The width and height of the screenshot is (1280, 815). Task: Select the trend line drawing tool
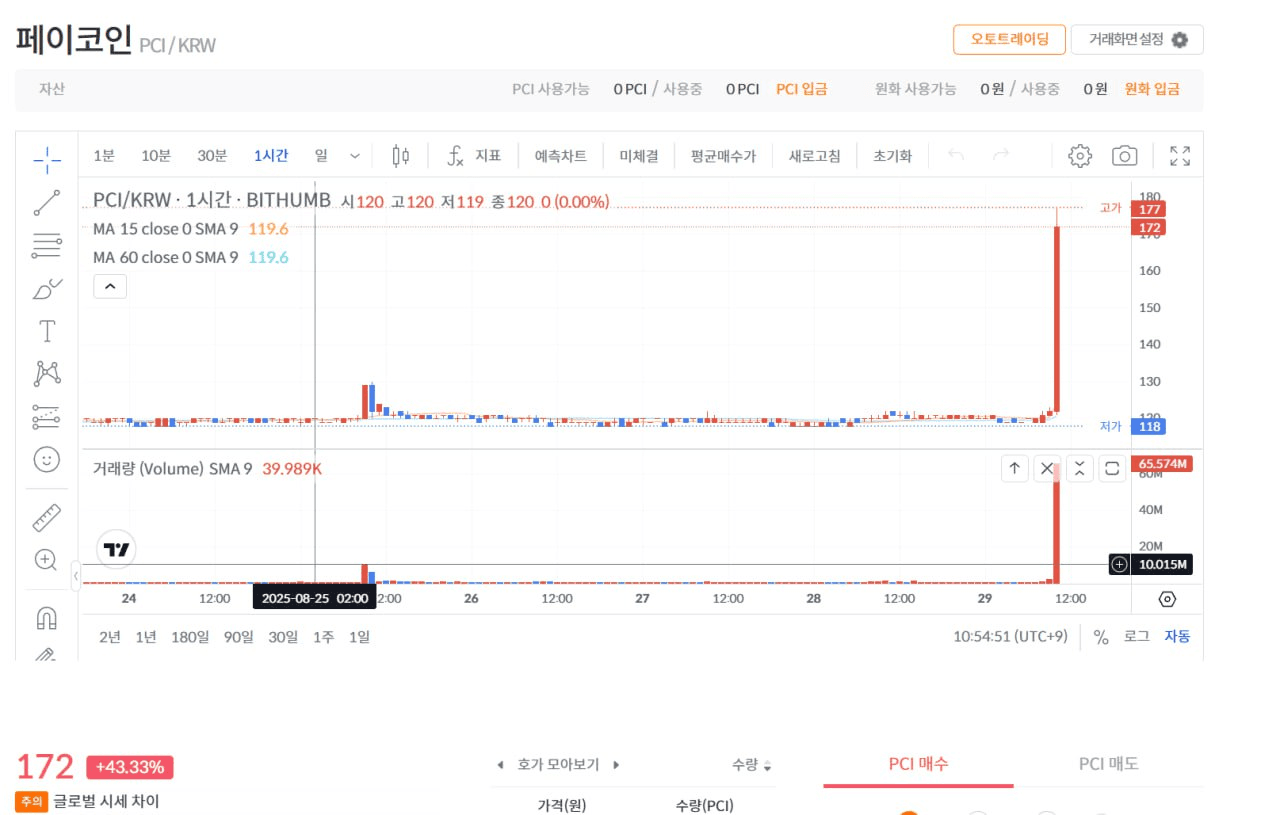click(x=47, y=203)
